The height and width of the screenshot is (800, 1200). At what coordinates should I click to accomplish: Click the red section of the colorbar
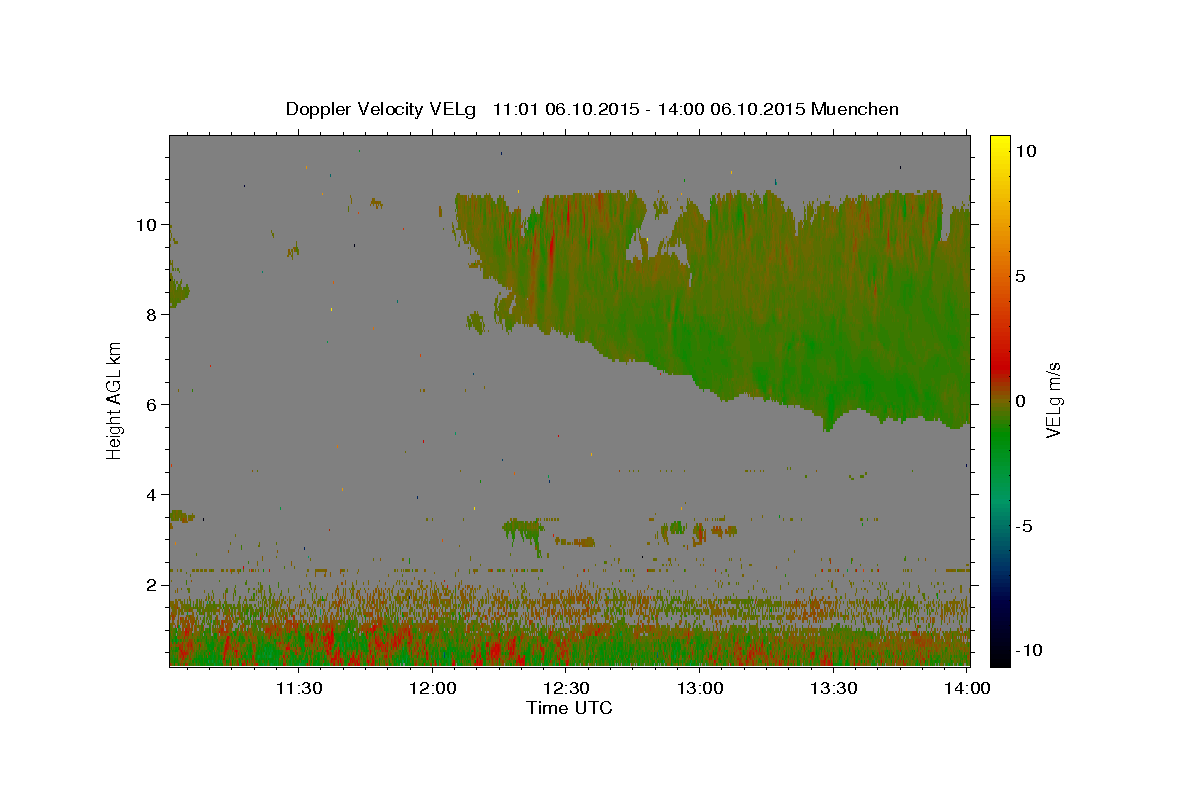[1000, 365]
